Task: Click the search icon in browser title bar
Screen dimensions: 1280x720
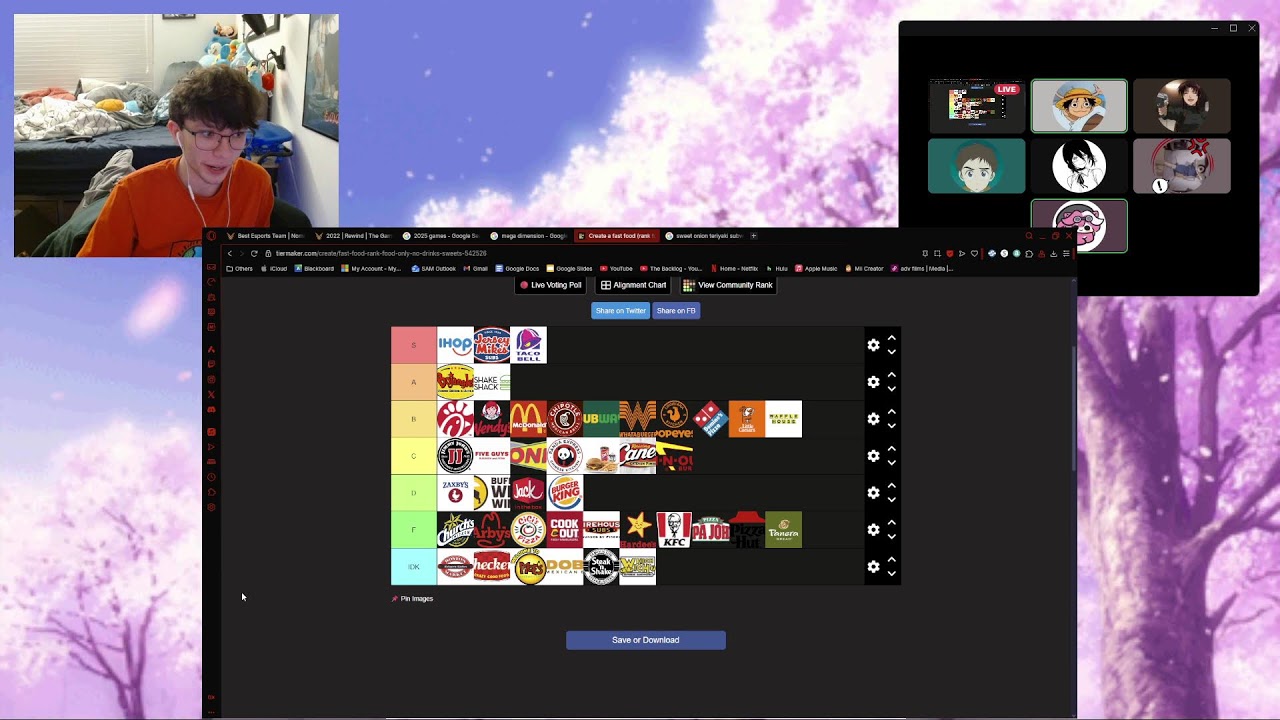Action: click(x=1029, y=236)
